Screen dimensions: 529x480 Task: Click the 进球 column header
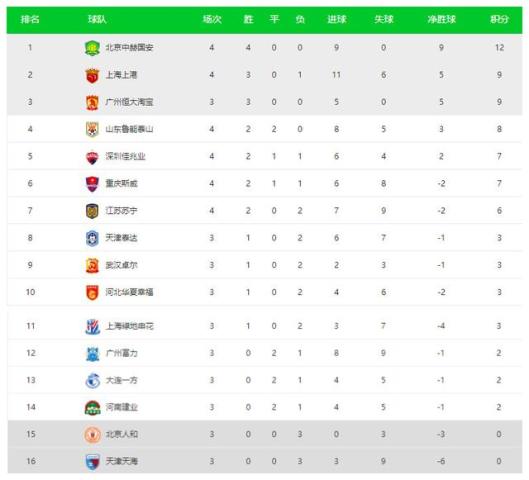click(336, 19)
